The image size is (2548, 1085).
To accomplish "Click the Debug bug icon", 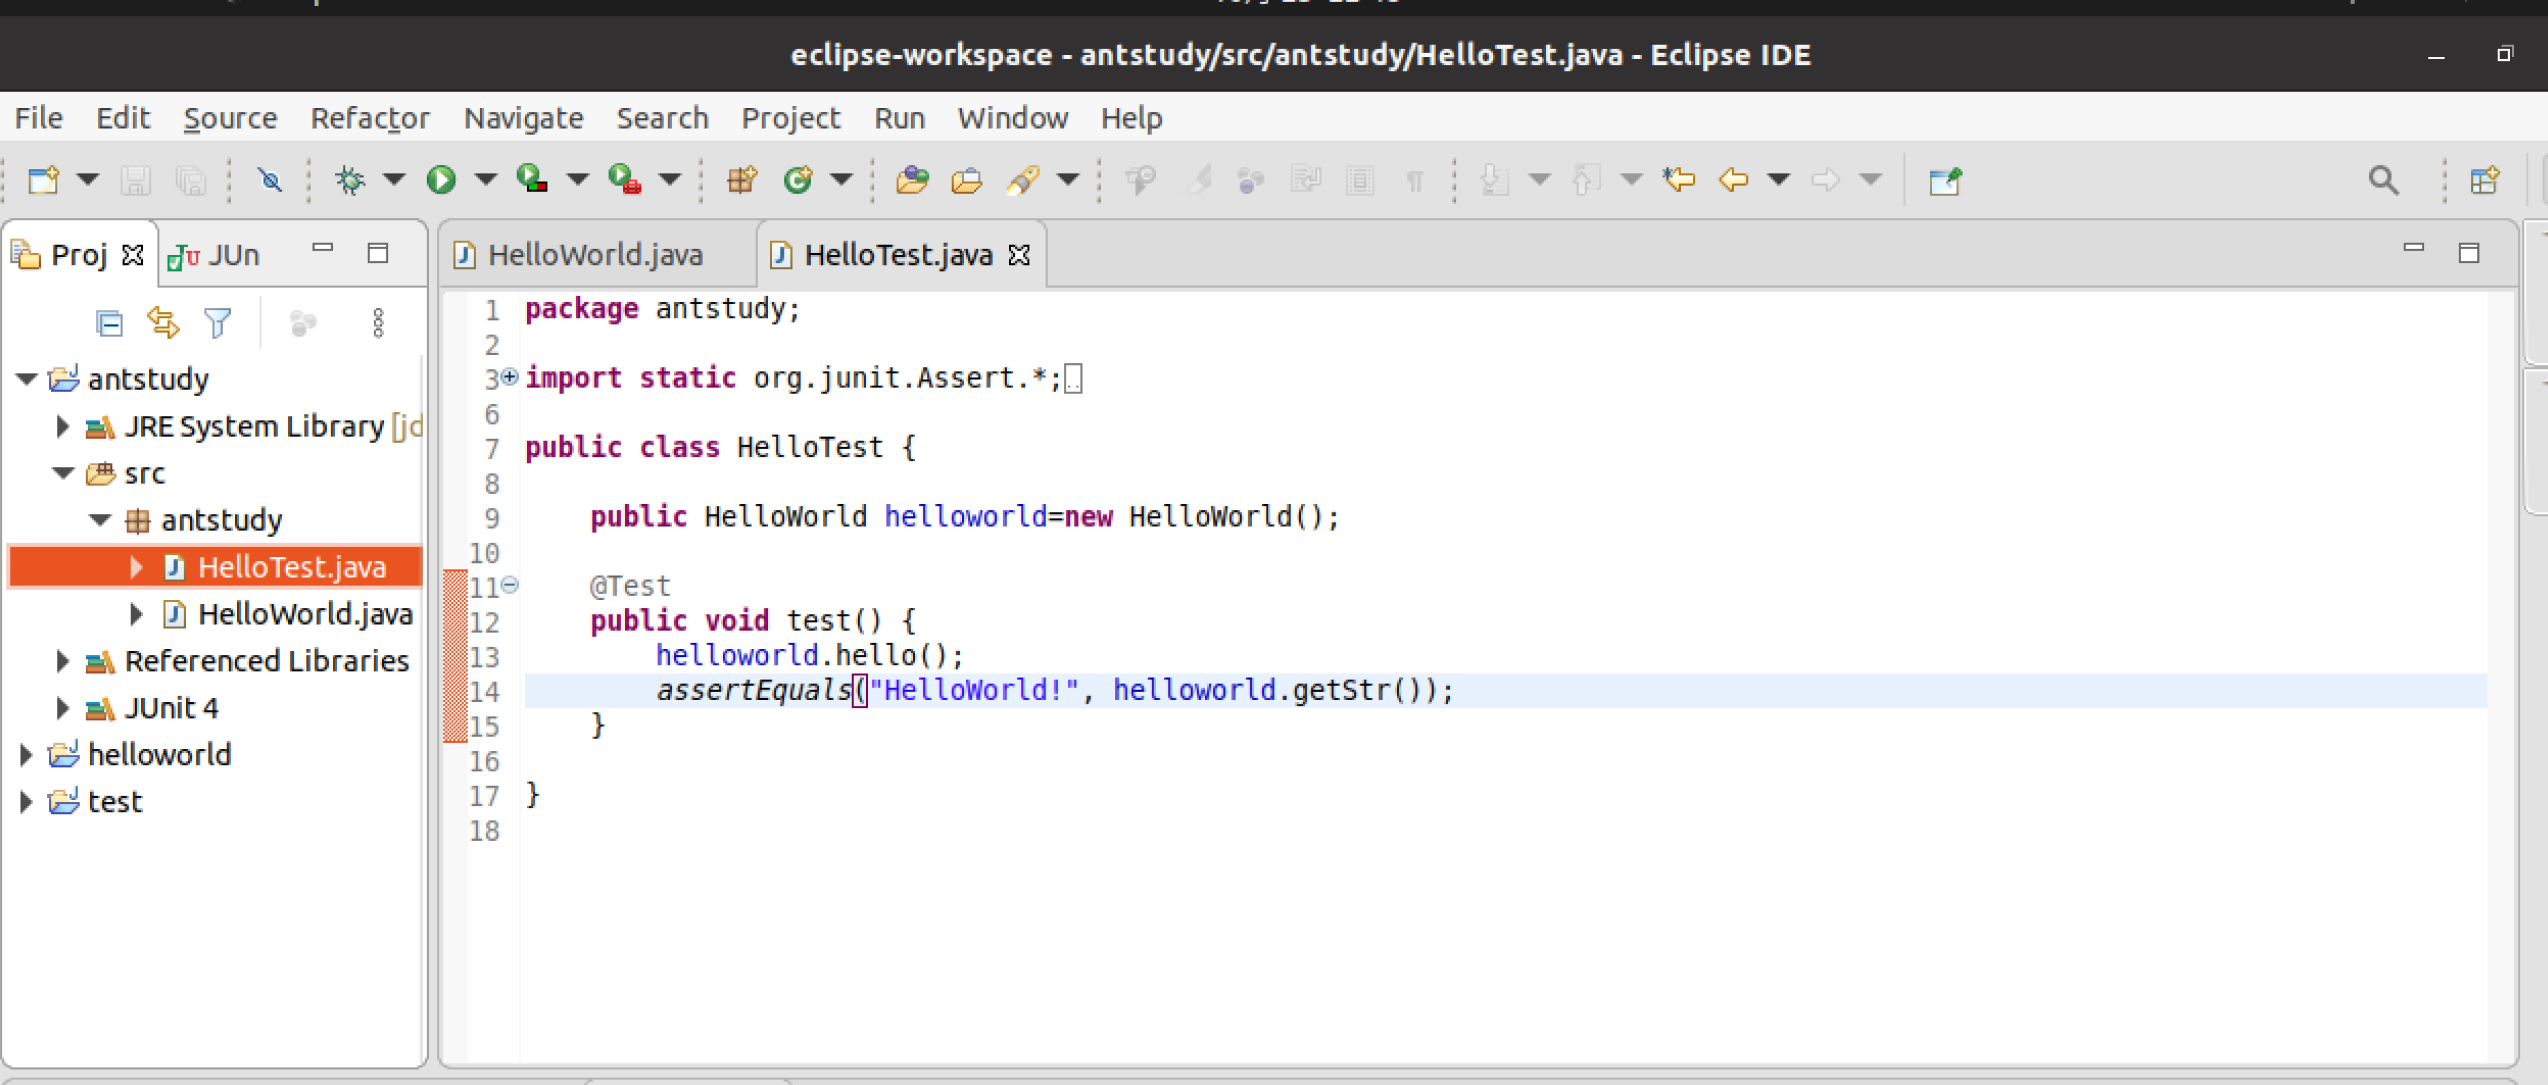I will click(x=350, y=180).
